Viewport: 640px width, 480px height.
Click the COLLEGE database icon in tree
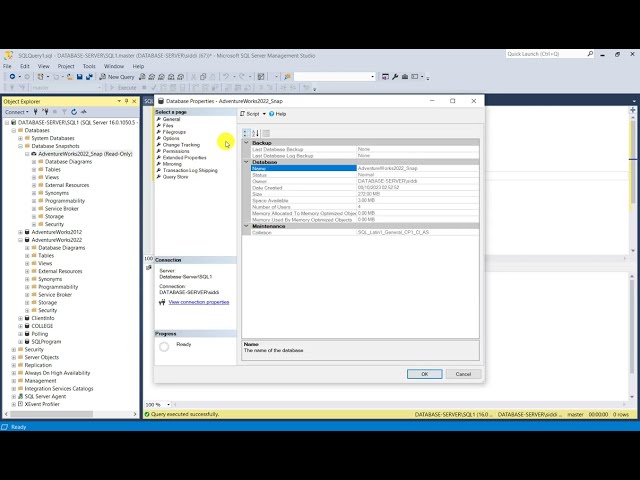pyautogui.click(x=27, y=326)
